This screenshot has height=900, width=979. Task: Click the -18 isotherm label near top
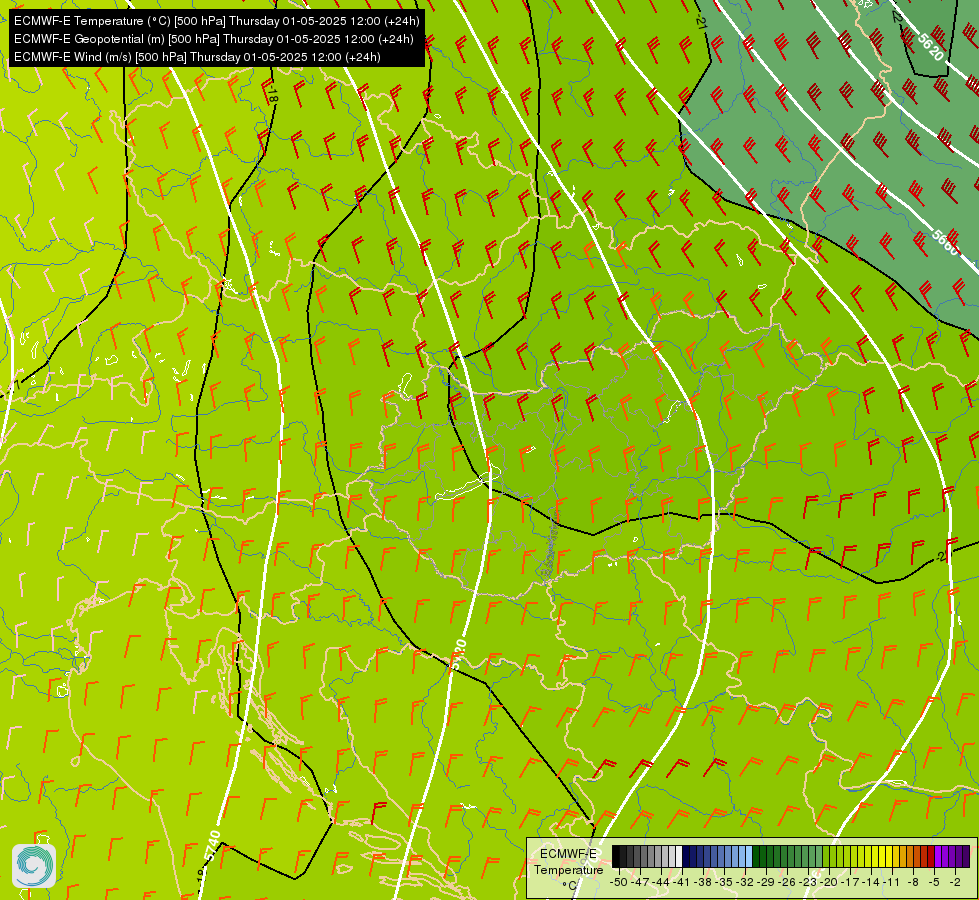(272, 94)
